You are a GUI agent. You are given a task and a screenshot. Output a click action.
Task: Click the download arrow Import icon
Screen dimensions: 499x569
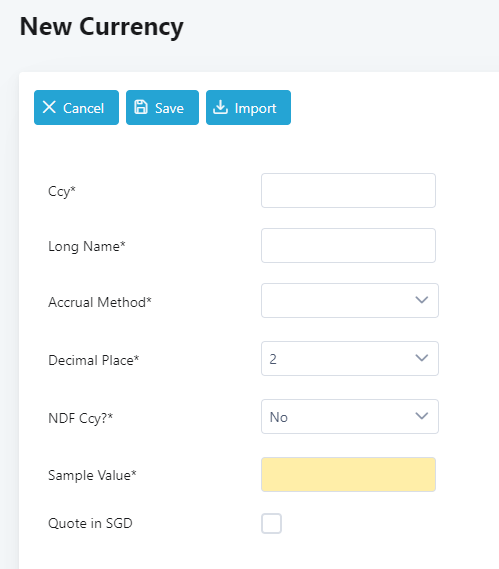(x=220, y=107)
